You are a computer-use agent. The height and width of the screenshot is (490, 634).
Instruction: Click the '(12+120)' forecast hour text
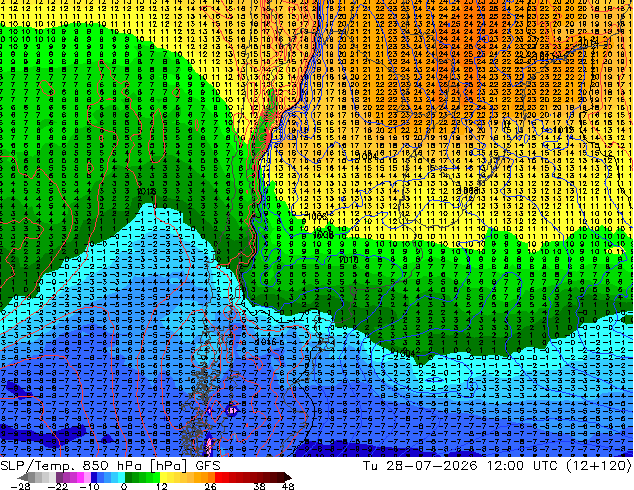click(x=598, y=465)
